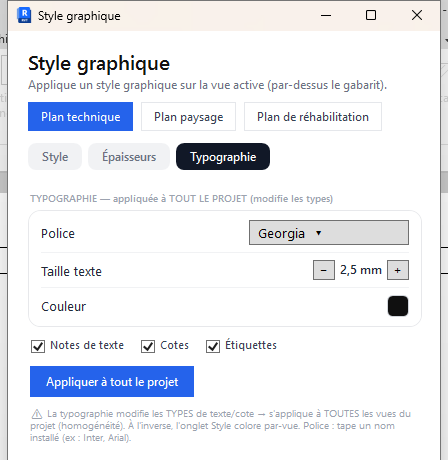Select the Plan technique preset

pyautogui.click(x=80, y=117)
